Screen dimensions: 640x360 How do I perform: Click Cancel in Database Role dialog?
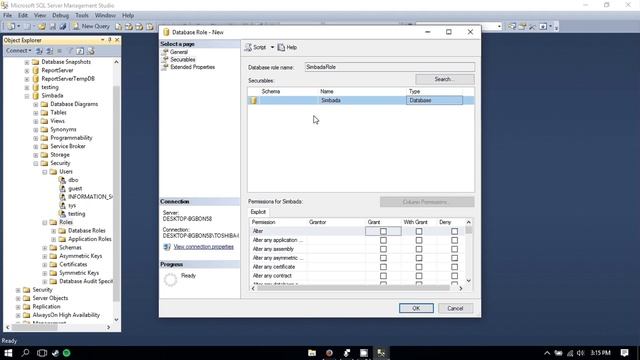(455, 308)
